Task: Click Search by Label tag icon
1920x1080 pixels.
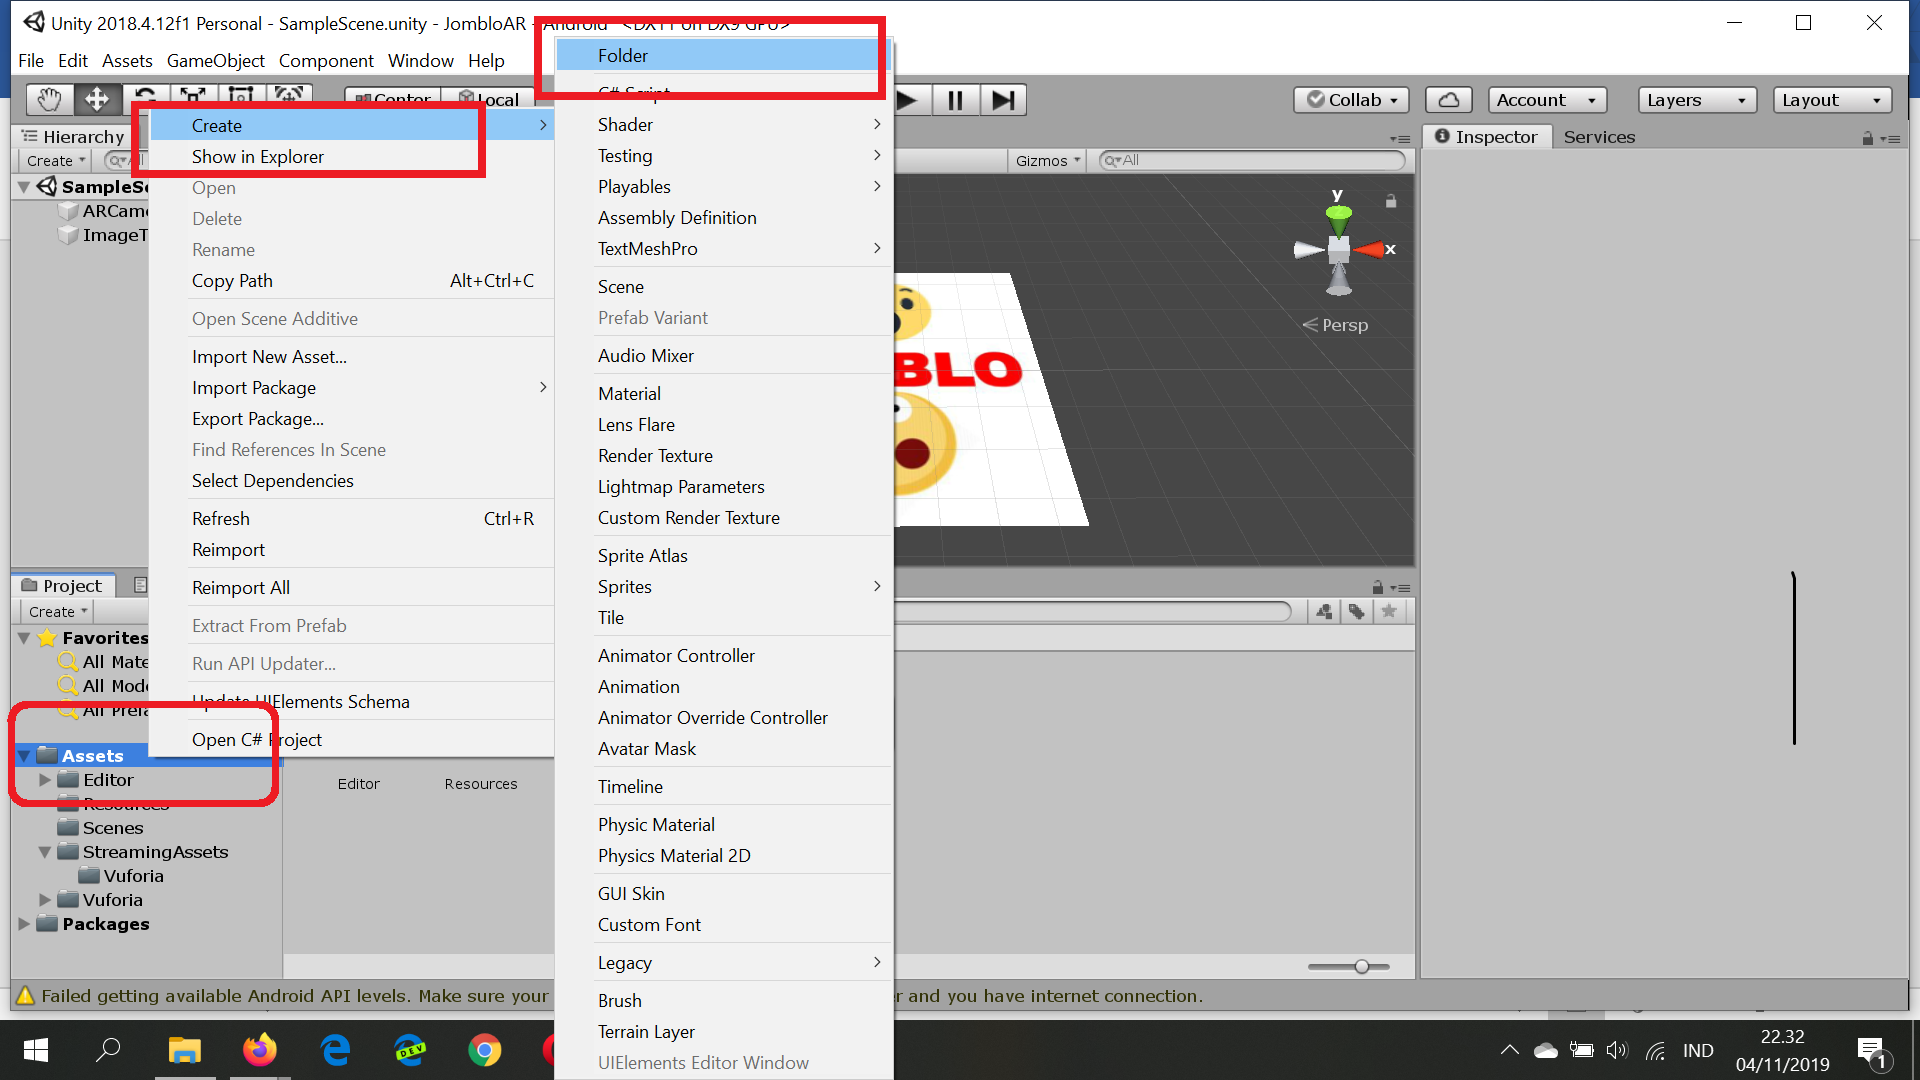Action: coord(1356,612)
